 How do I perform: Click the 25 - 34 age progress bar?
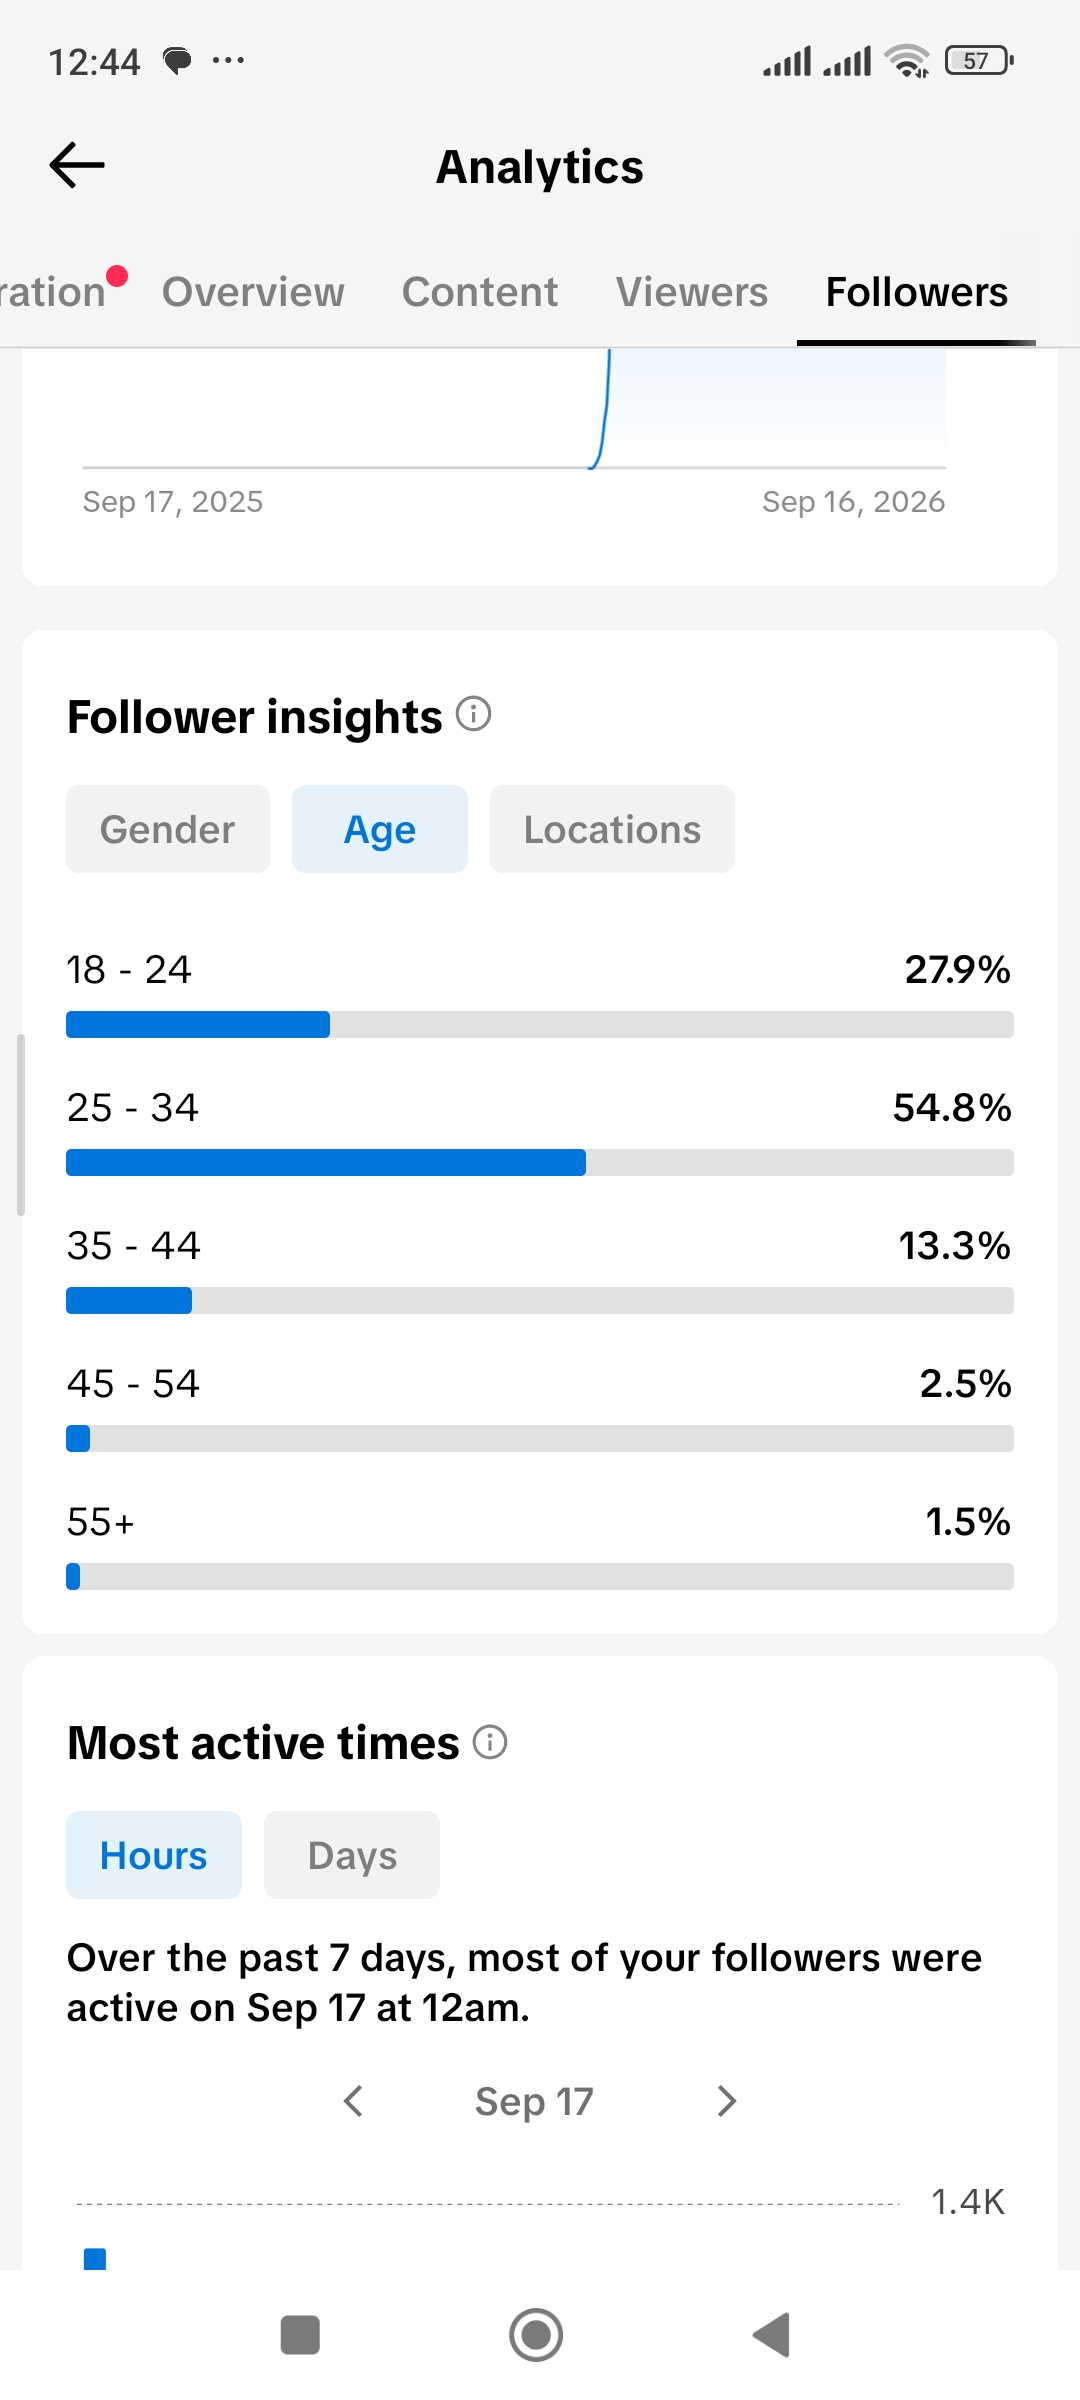pos(540,1162)
